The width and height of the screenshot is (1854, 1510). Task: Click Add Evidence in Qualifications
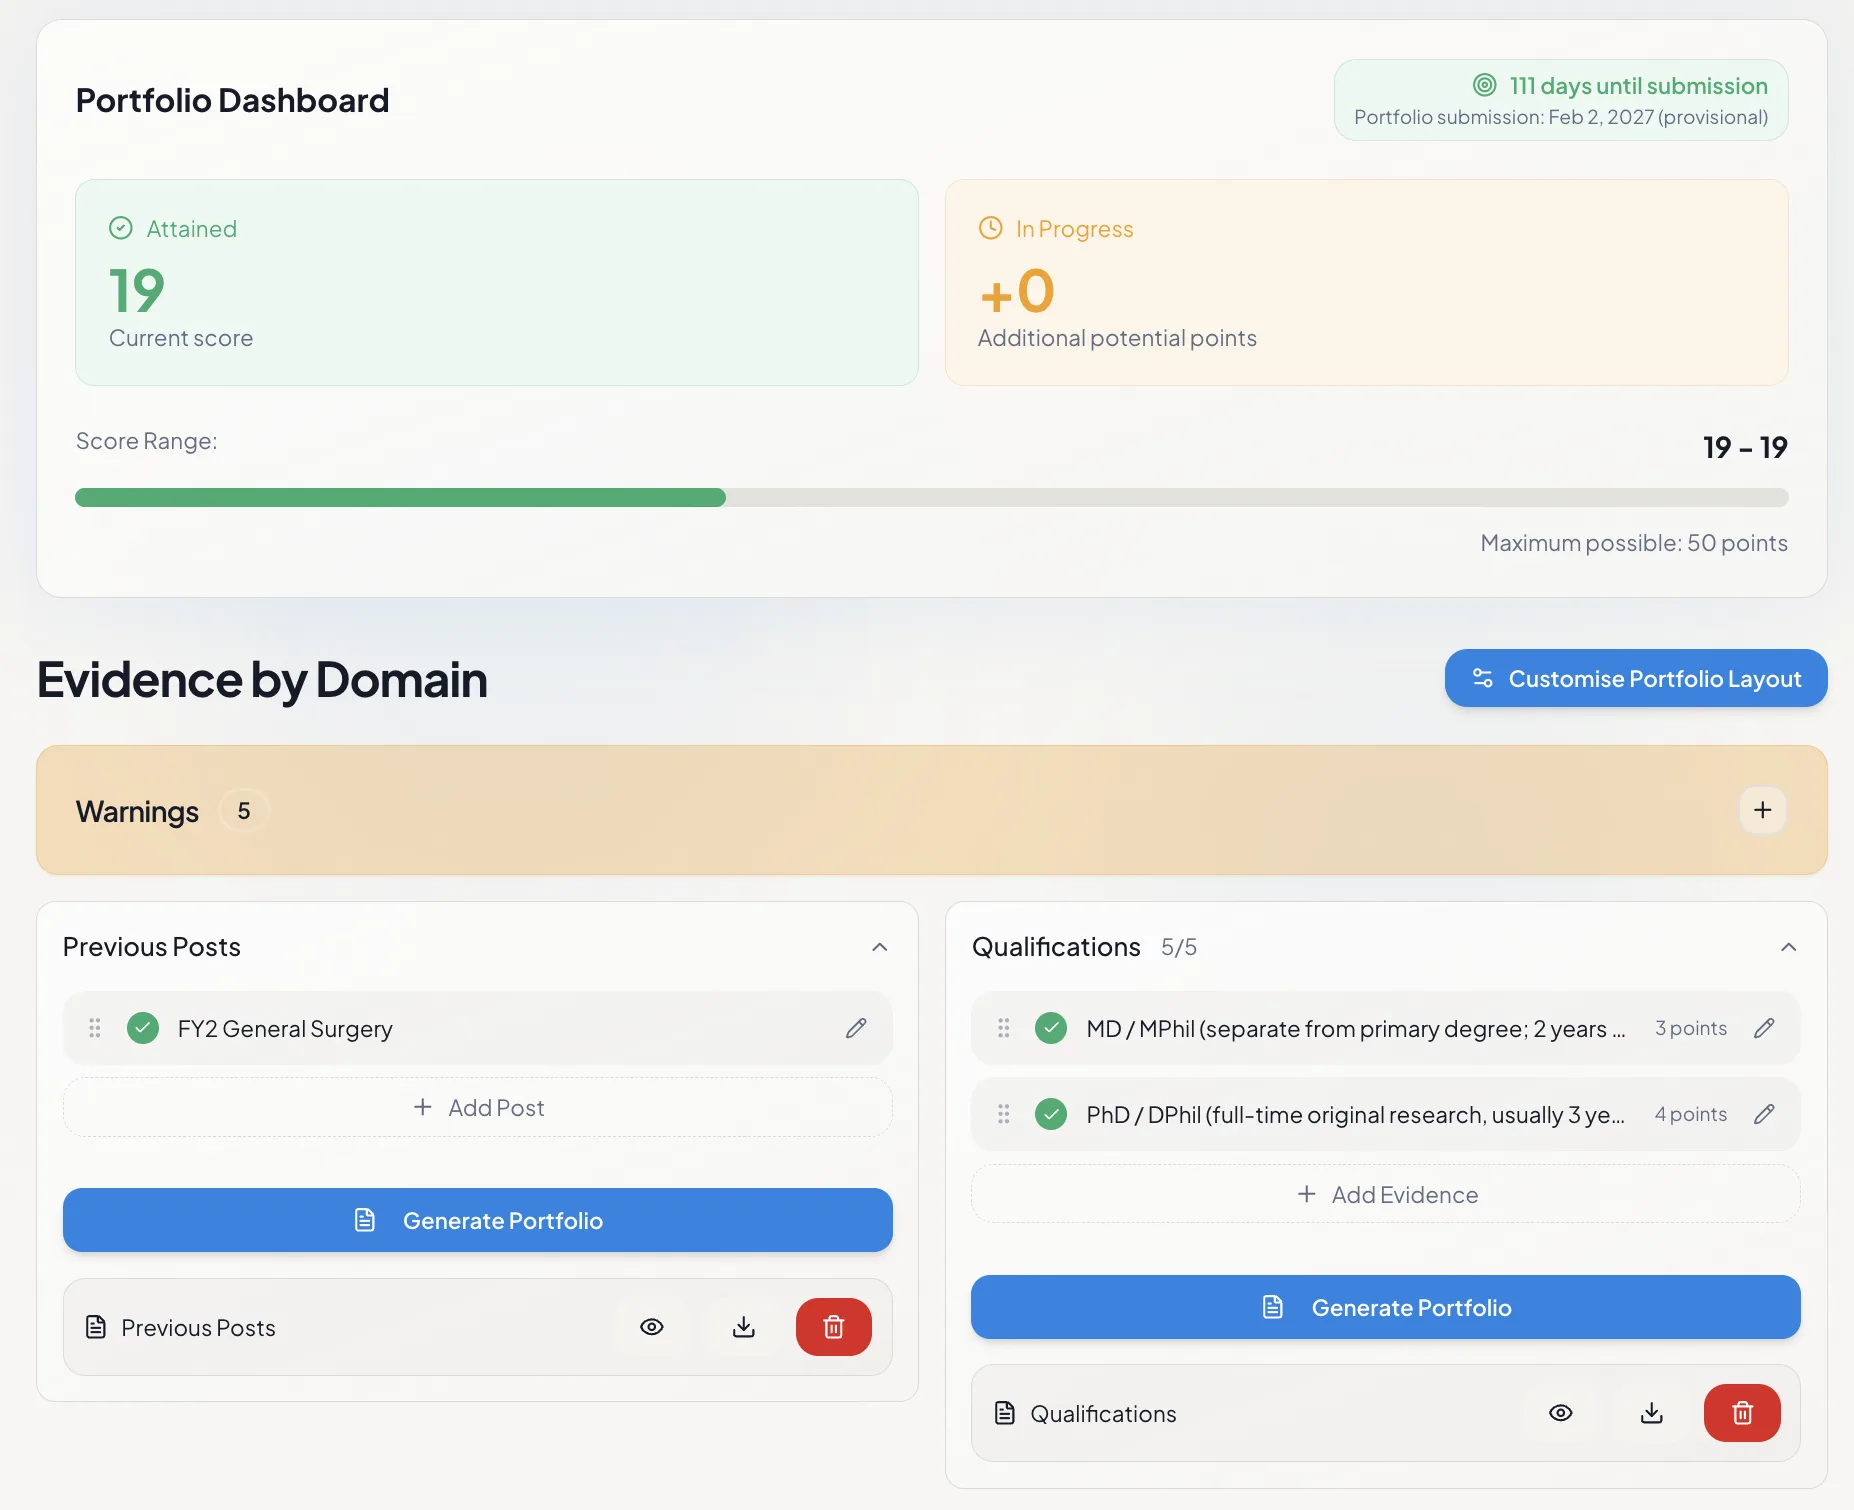click(1386, 1194)
